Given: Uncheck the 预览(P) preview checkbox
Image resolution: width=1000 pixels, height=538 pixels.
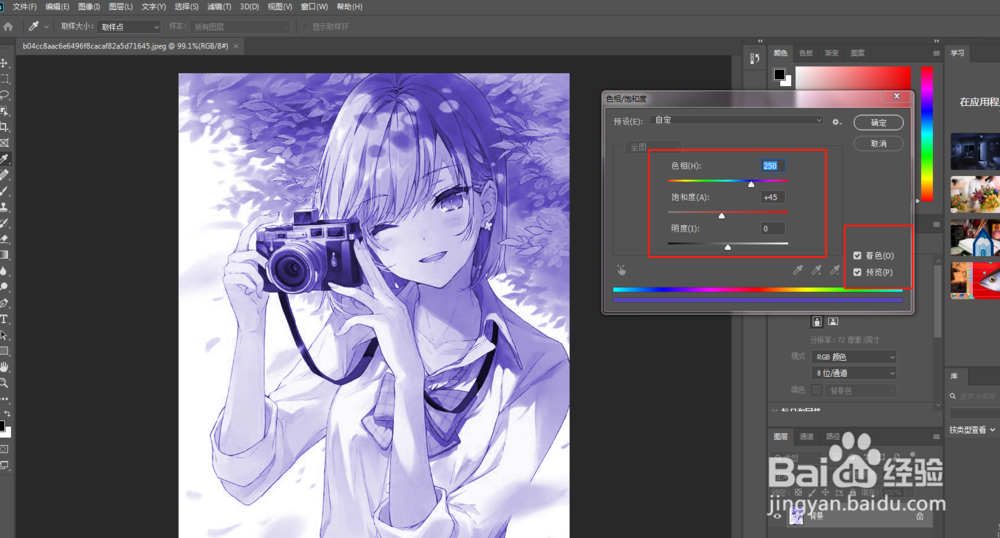Looking at the screenshot, I should tap(857, 272).
